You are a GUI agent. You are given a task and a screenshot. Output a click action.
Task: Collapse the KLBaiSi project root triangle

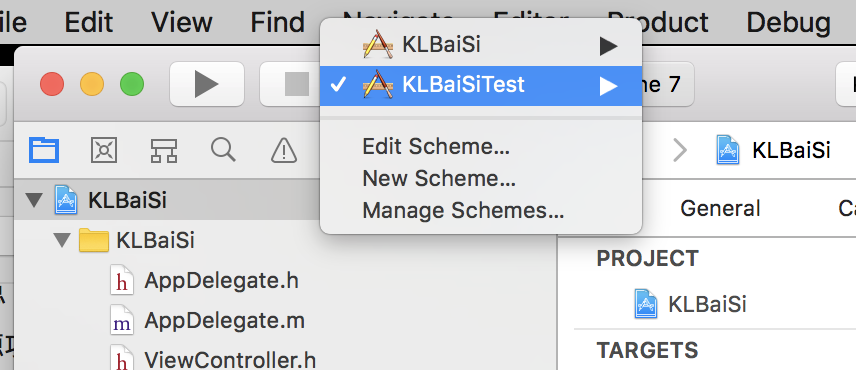[x=34, y=200]
